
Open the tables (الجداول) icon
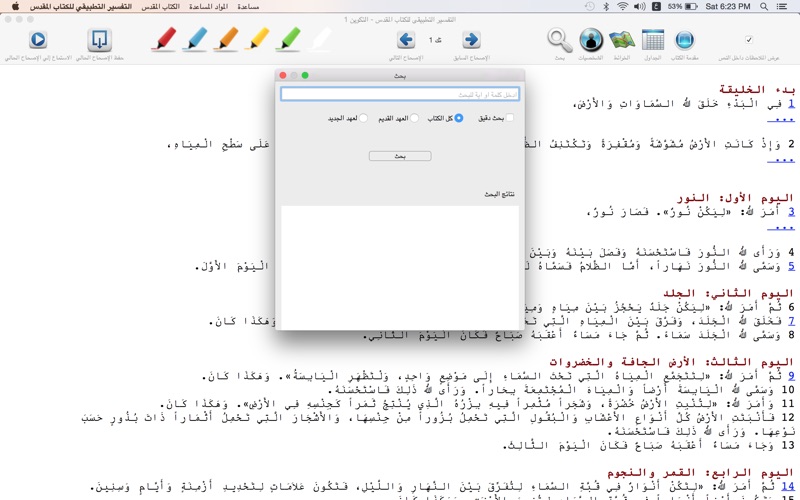(653, 39)
